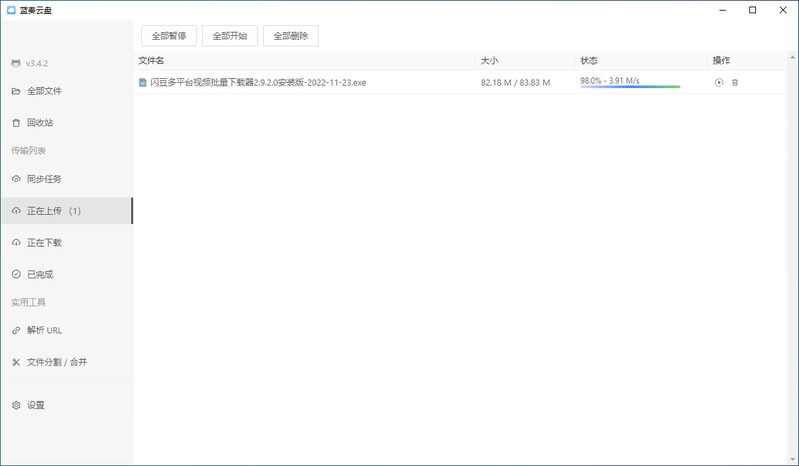Click the folder icon beside 全部文件
This screenshot has width=799, height=466.
pos(16,91)
